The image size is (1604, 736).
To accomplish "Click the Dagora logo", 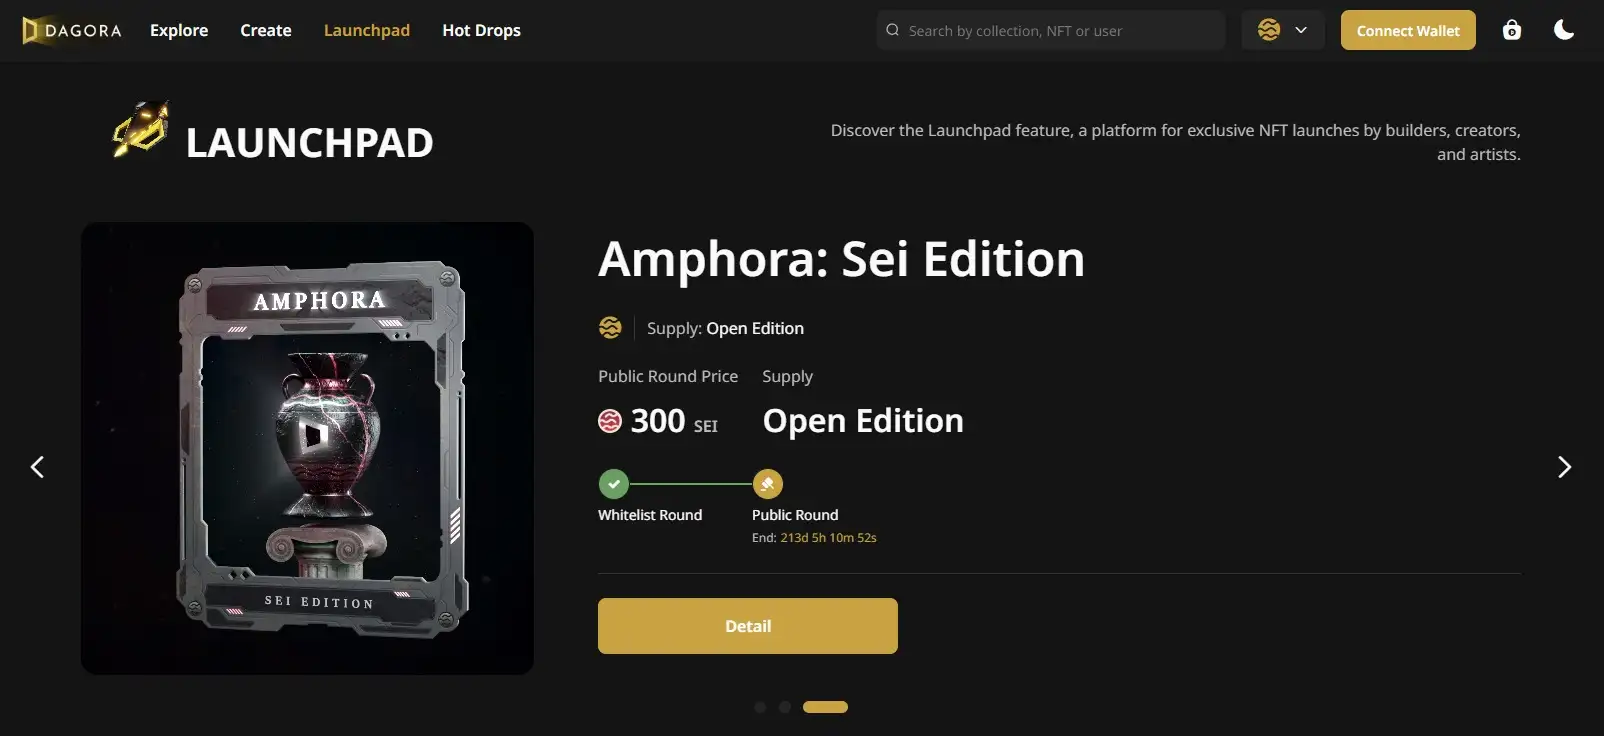I will pos(72,31).
